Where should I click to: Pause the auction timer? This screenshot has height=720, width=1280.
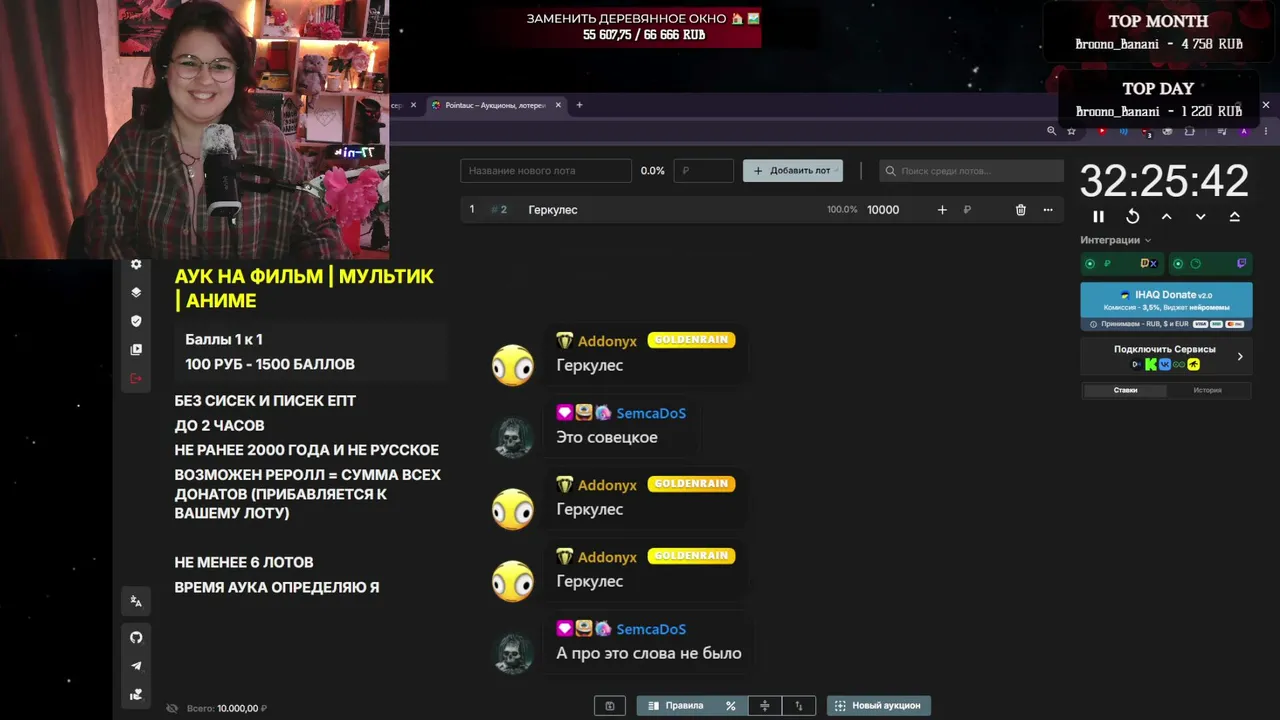1098,216
